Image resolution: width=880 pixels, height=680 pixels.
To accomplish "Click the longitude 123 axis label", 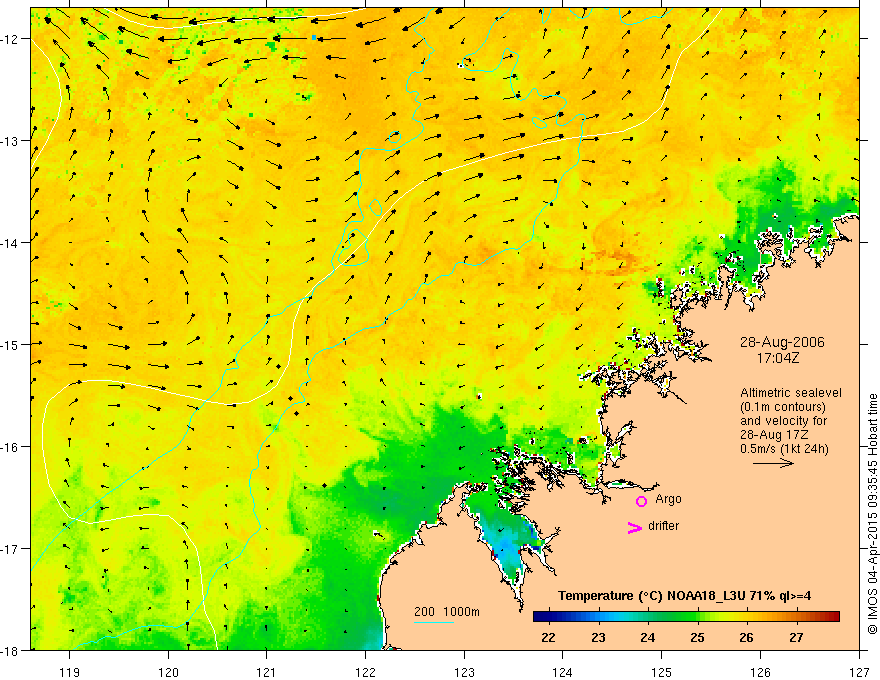I will [x=464, y=672].
